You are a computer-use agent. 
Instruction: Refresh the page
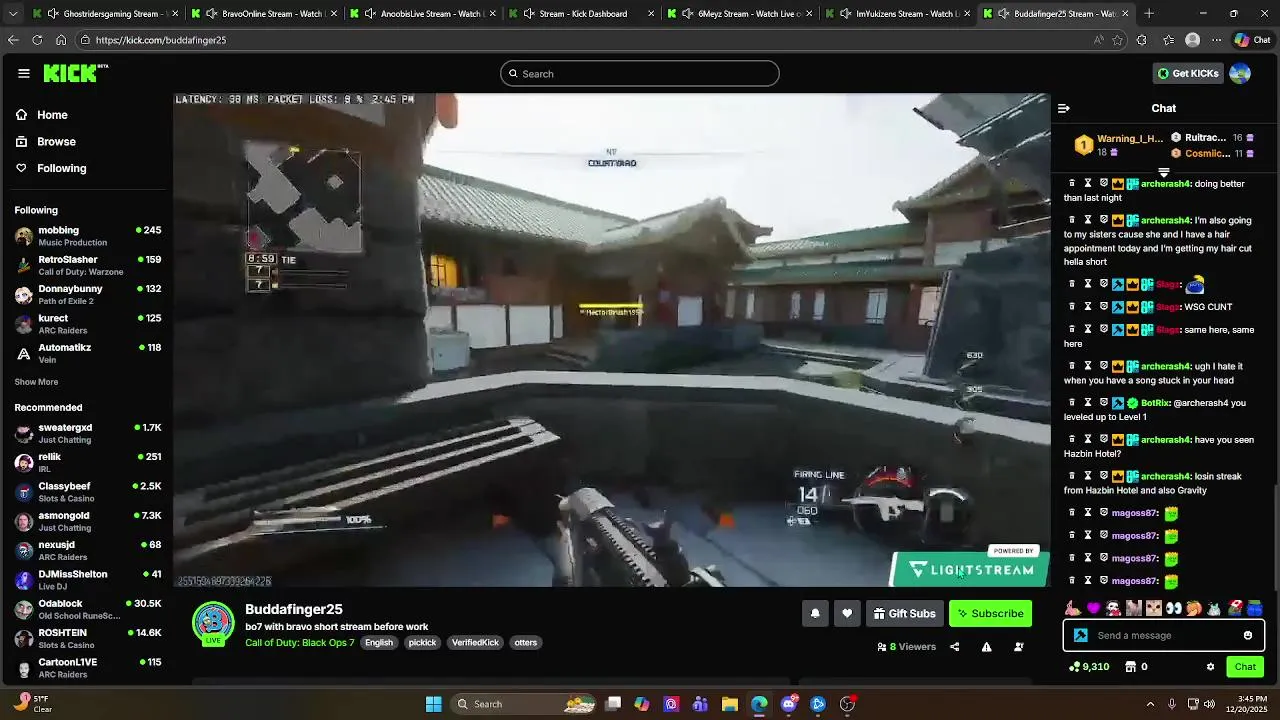tap(37, 40)
